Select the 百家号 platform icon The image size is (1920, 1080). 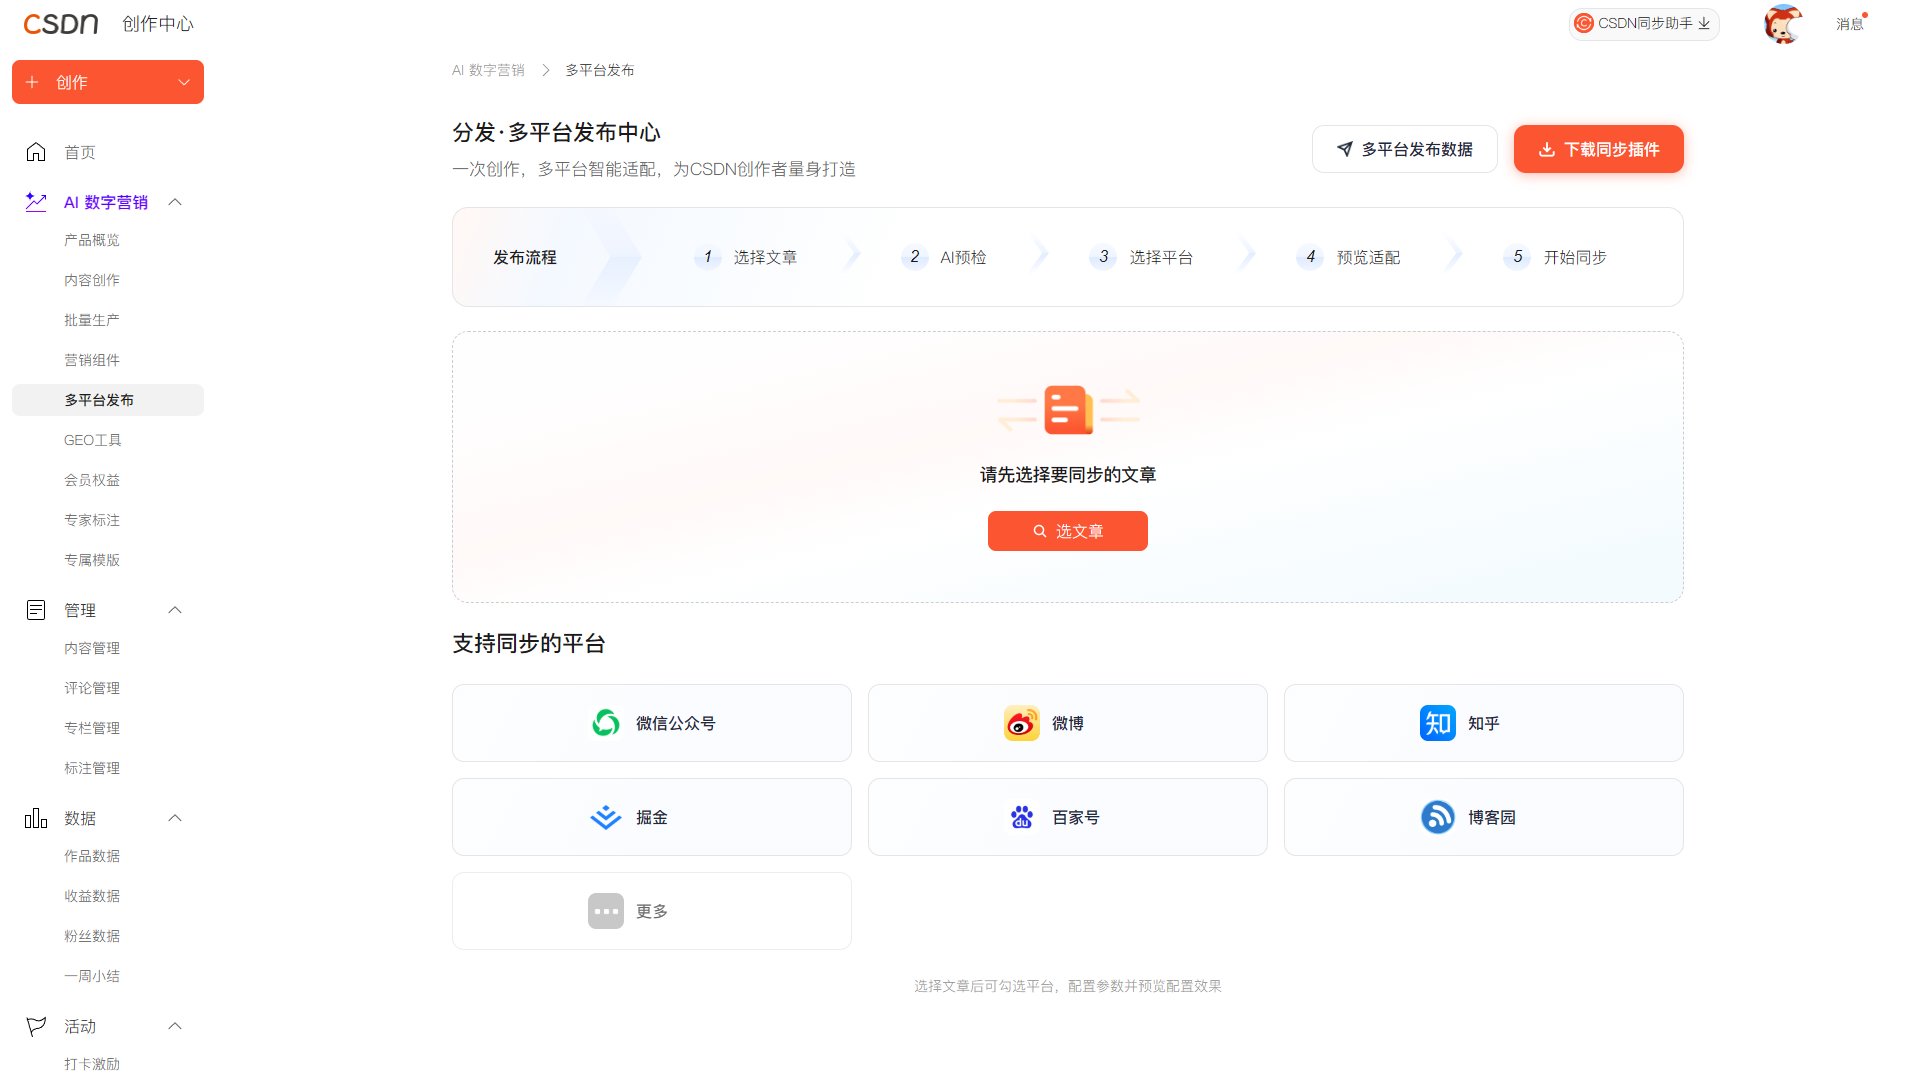1022,817
